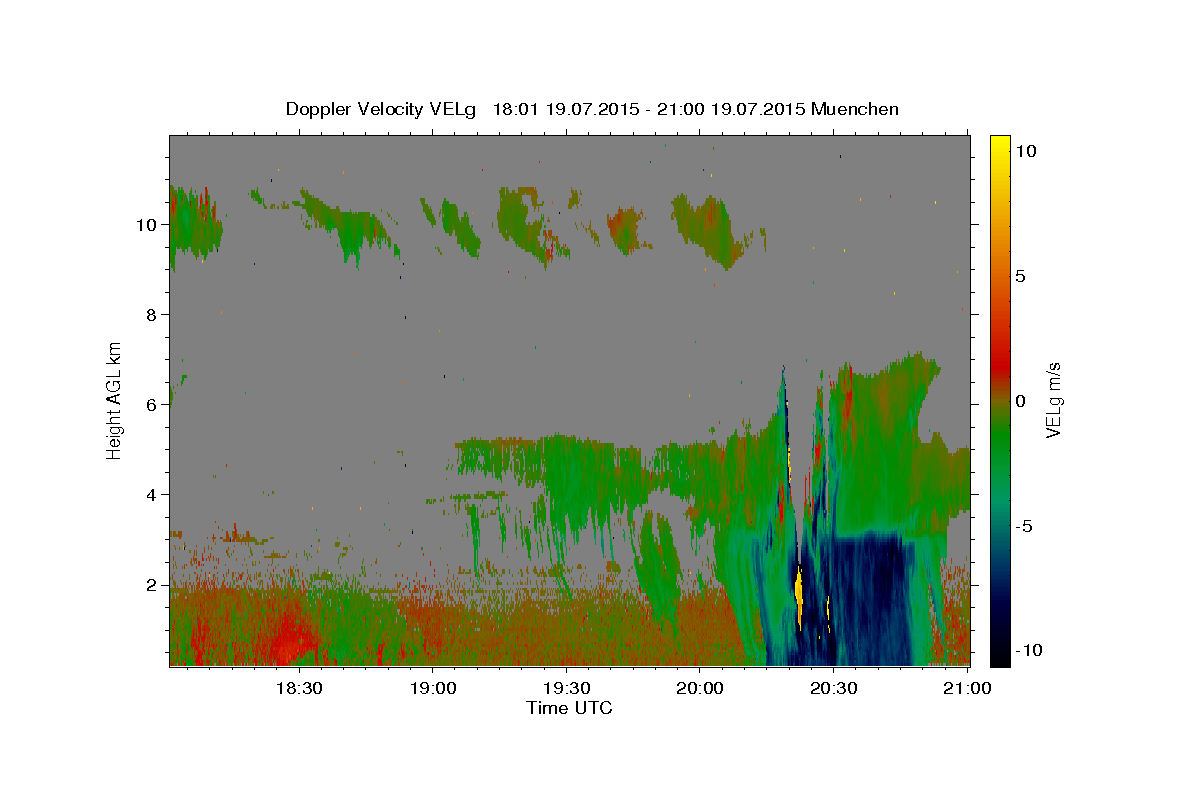1200x800 pixels.
Task: Select the 20:00 time tick label
Action: pos(699,688)
